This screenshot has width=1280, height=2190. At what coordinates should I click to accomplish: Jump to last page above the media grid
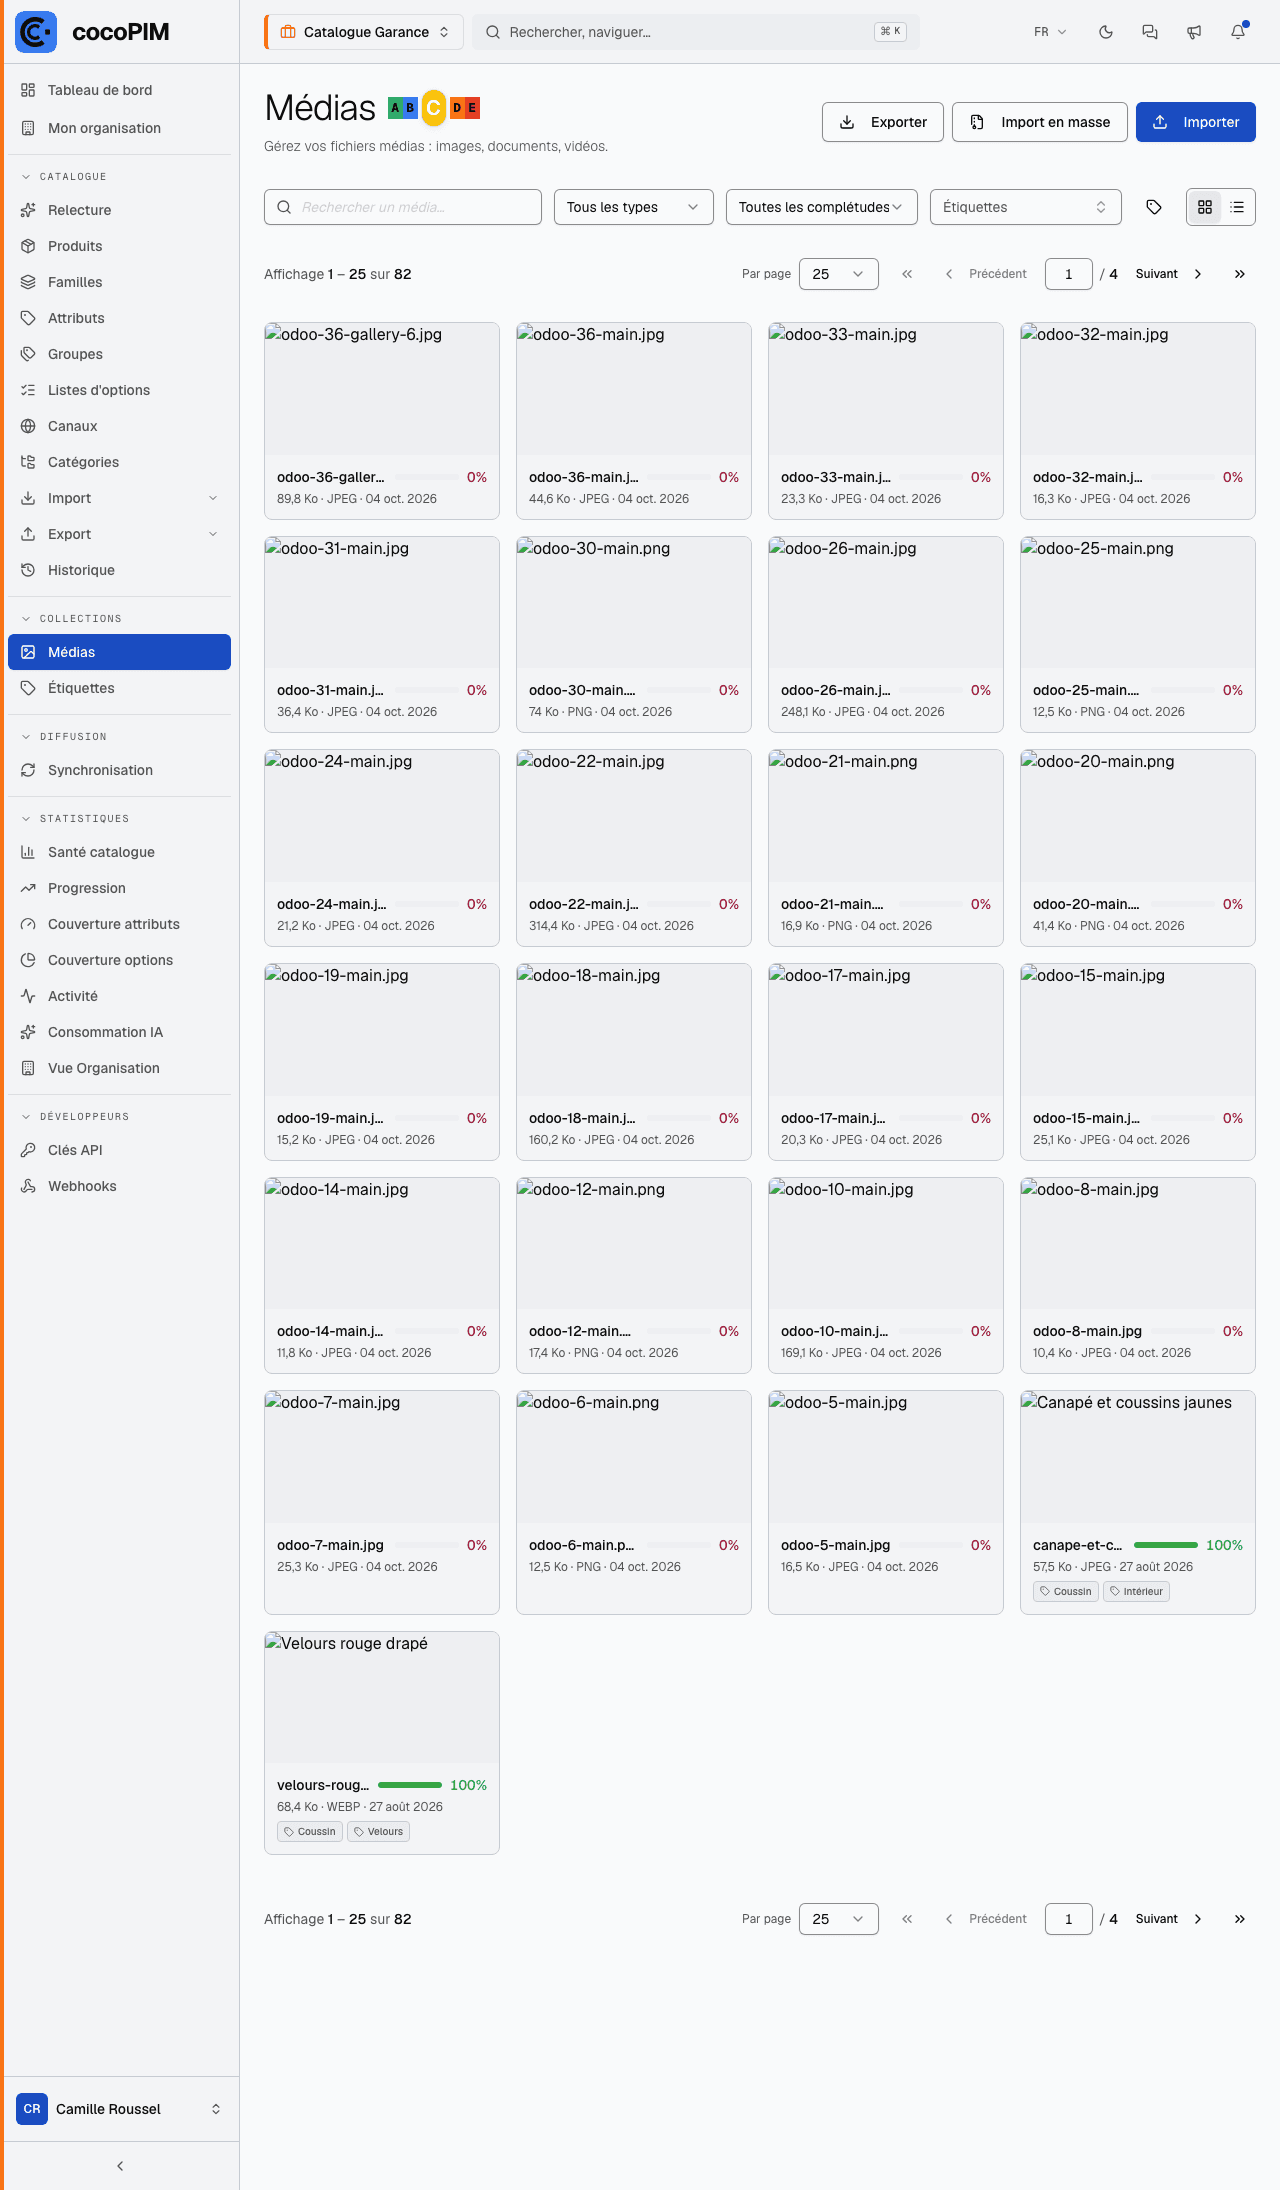(1240, 274)
